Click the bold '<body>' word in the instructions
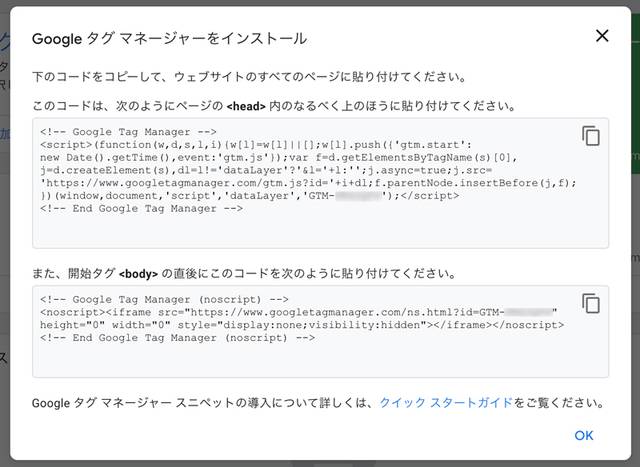Image resolution: width=640 pixels, height=467 pixels. (x=138, y=274)
